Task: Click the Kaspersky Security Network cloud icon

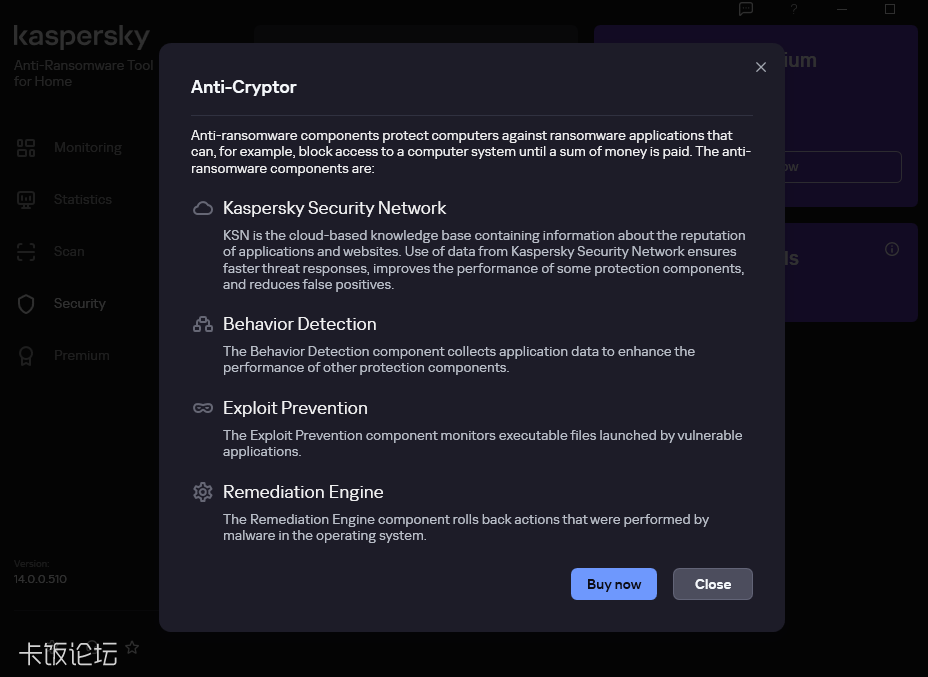Action: [203, 208]
